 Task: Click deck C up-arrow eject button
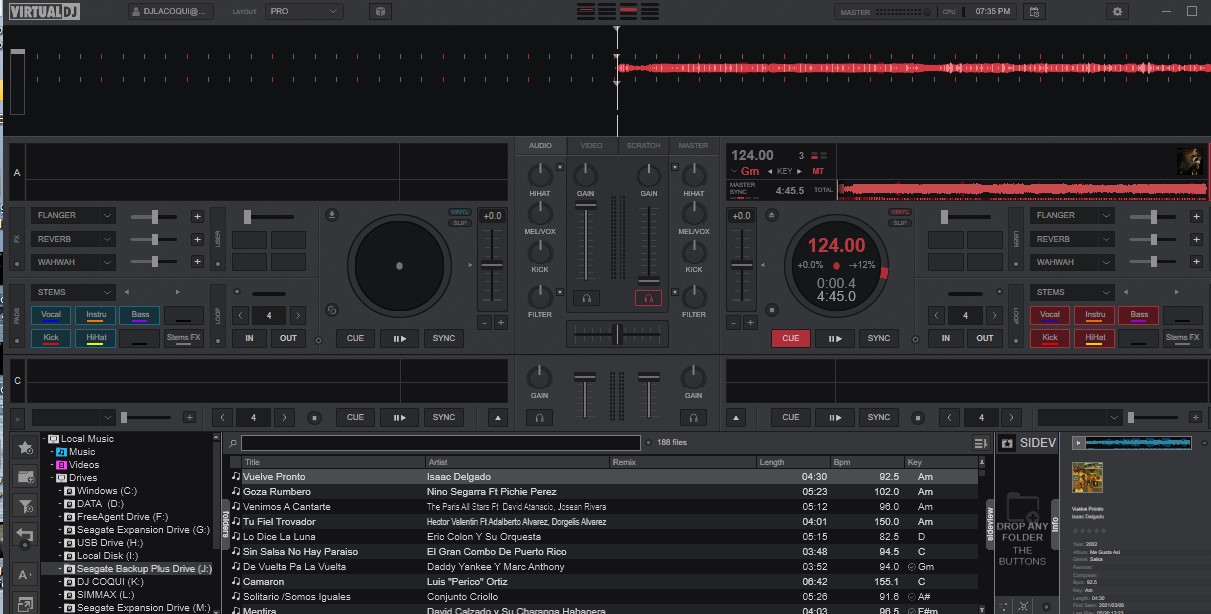coord(498,417)
